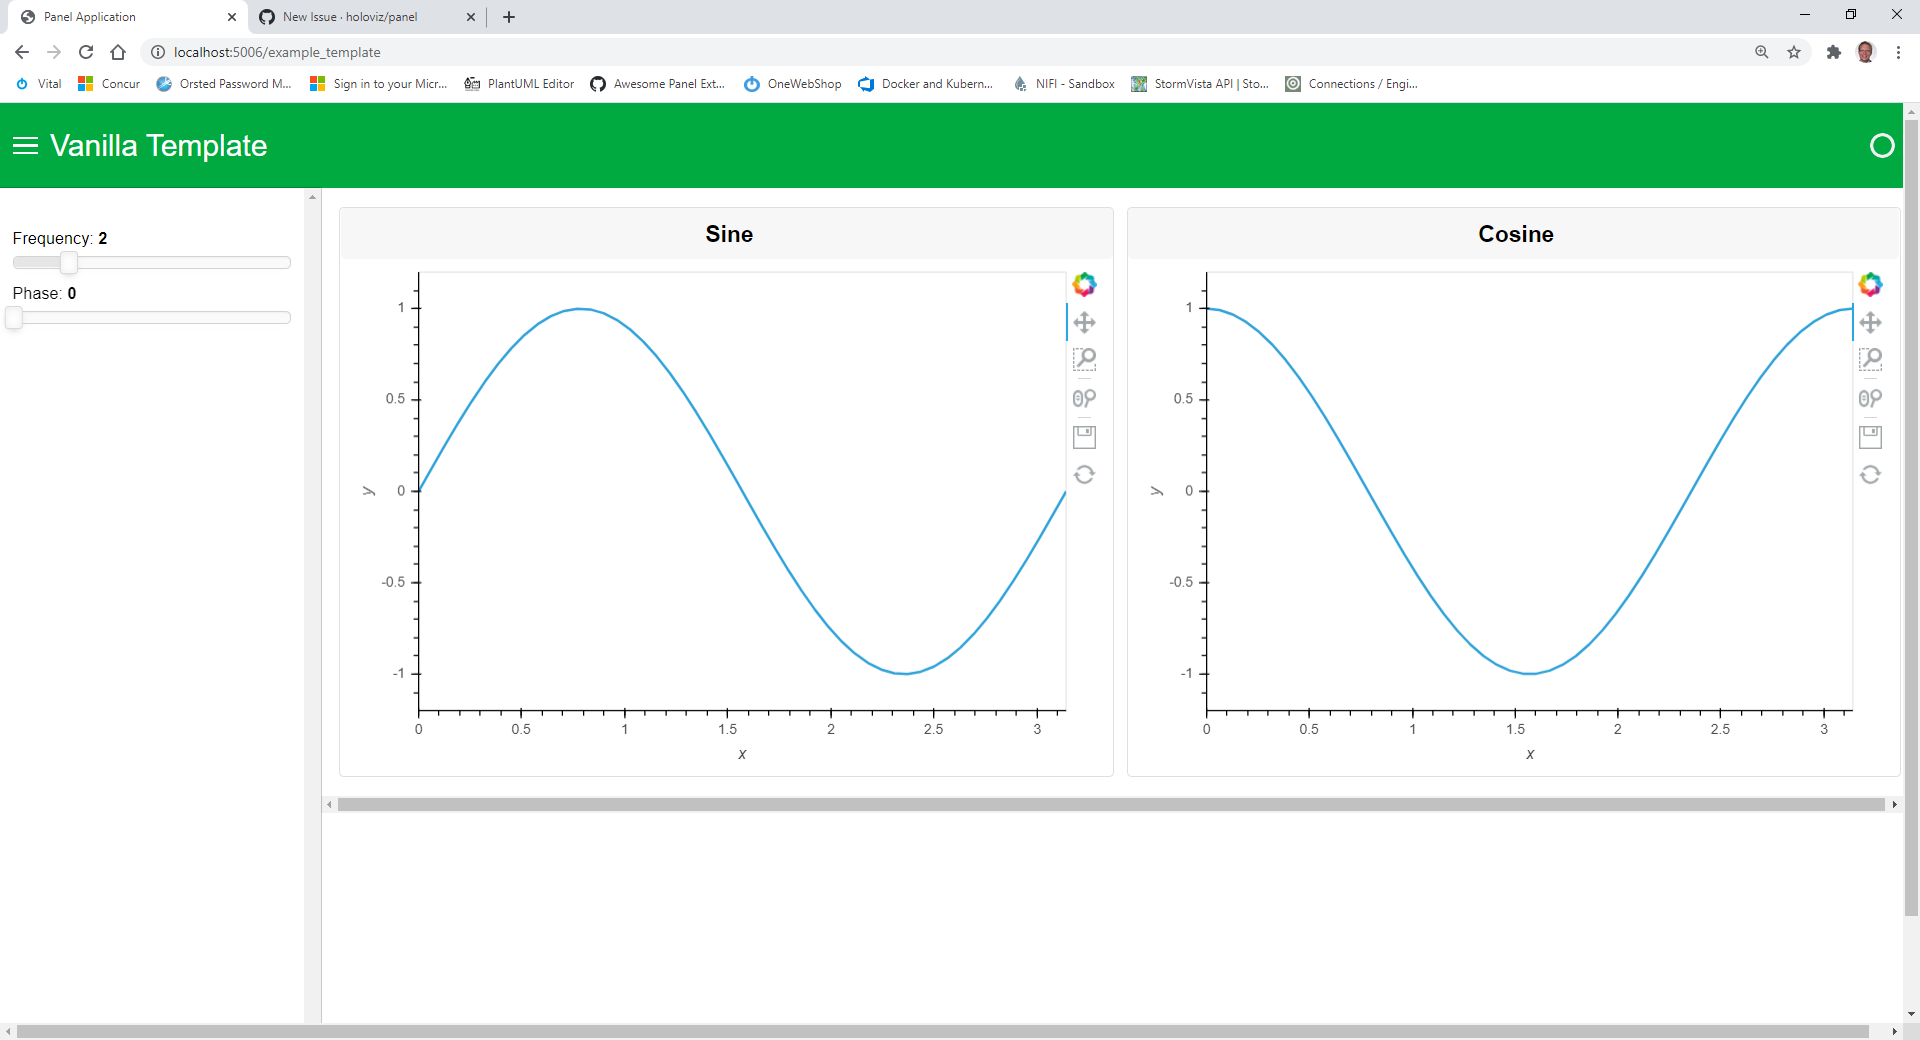Close the New Issue holoviz/panel tab
Viewport: 1920px width, 1040px height.
[x=471, y=17]
